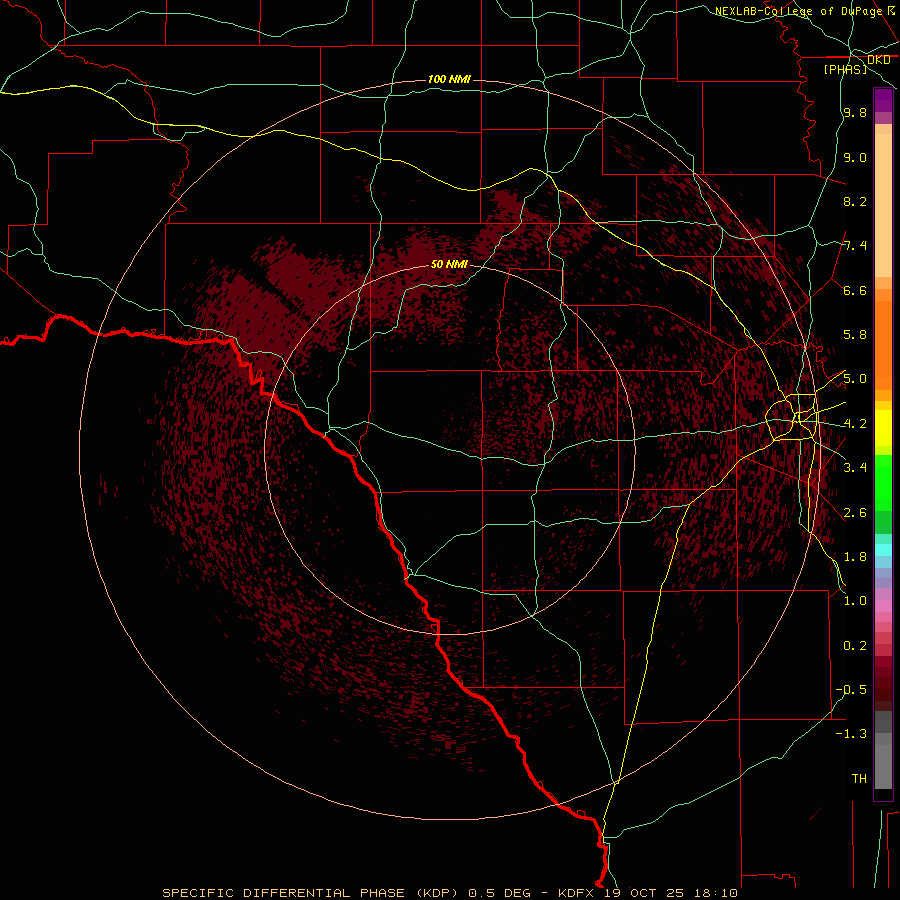
Task: Click the 2.6 value on the color scale
Action: 855,513
